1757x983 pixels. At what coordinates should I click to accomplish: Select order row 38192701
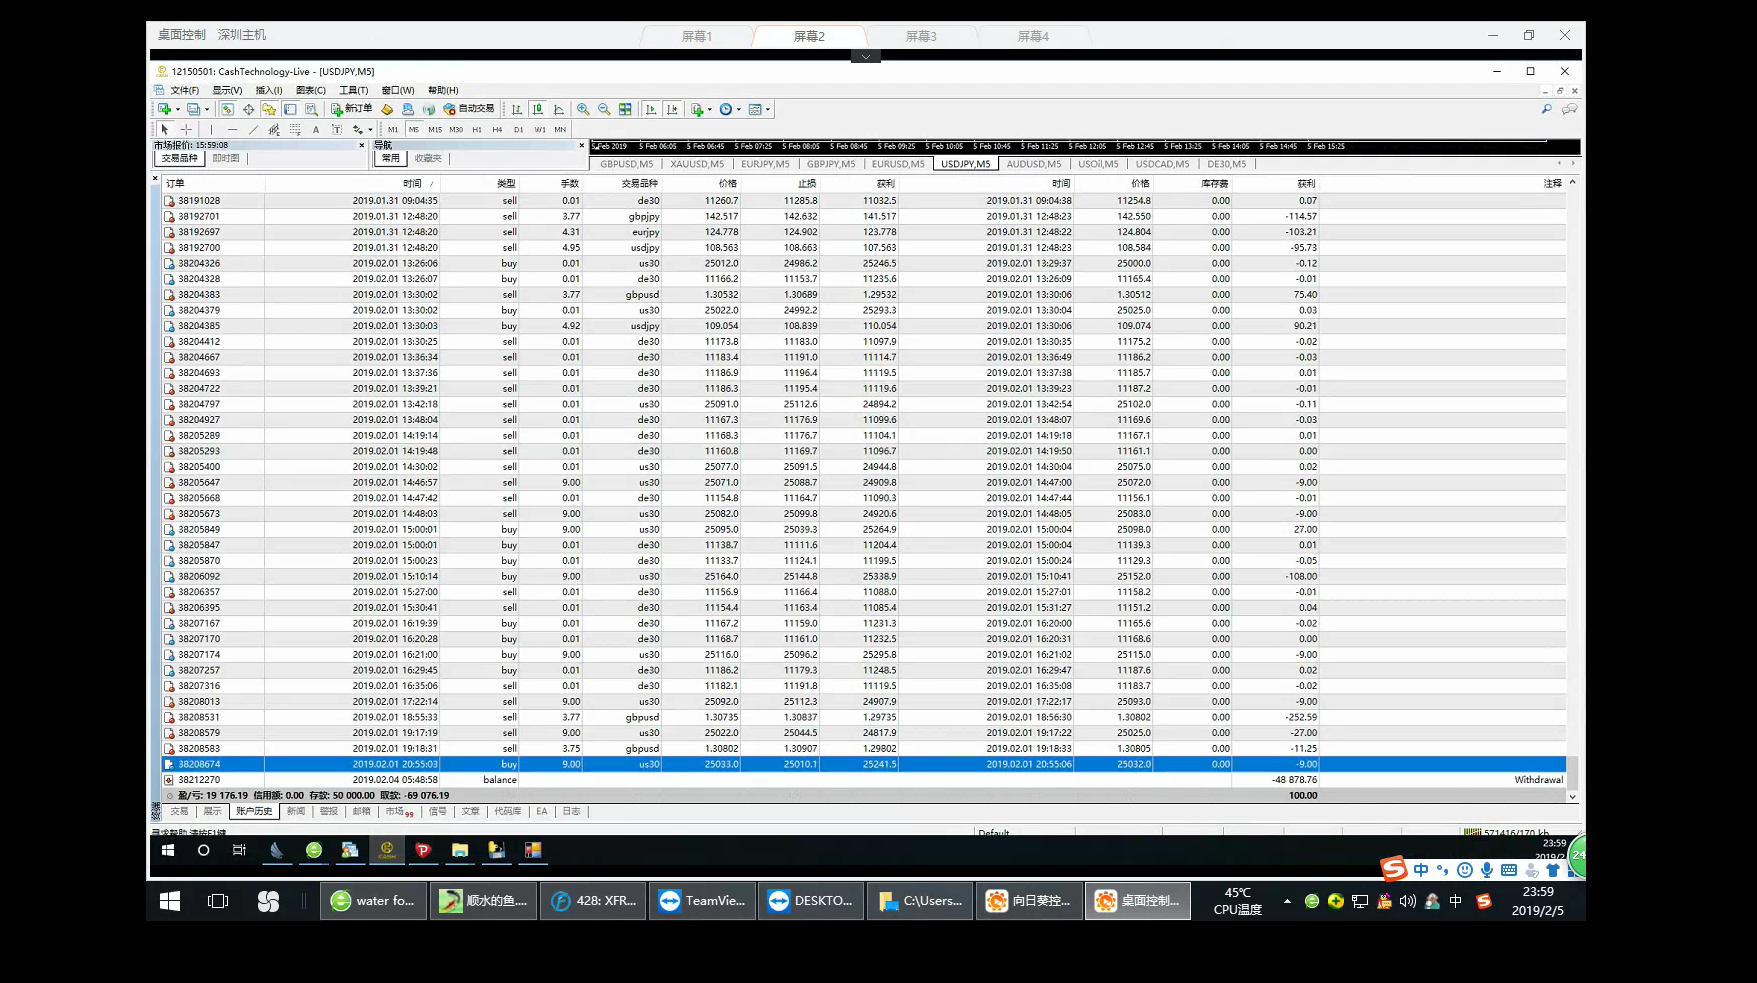pyautogui.click(x=864, y=216)
